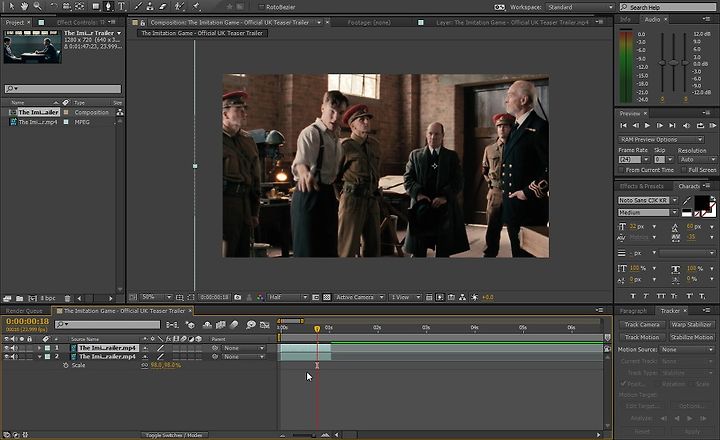Open the RAM Preview Options dropdown
The width and height of the screenshot is (720, 440).
tap(661, 139)
